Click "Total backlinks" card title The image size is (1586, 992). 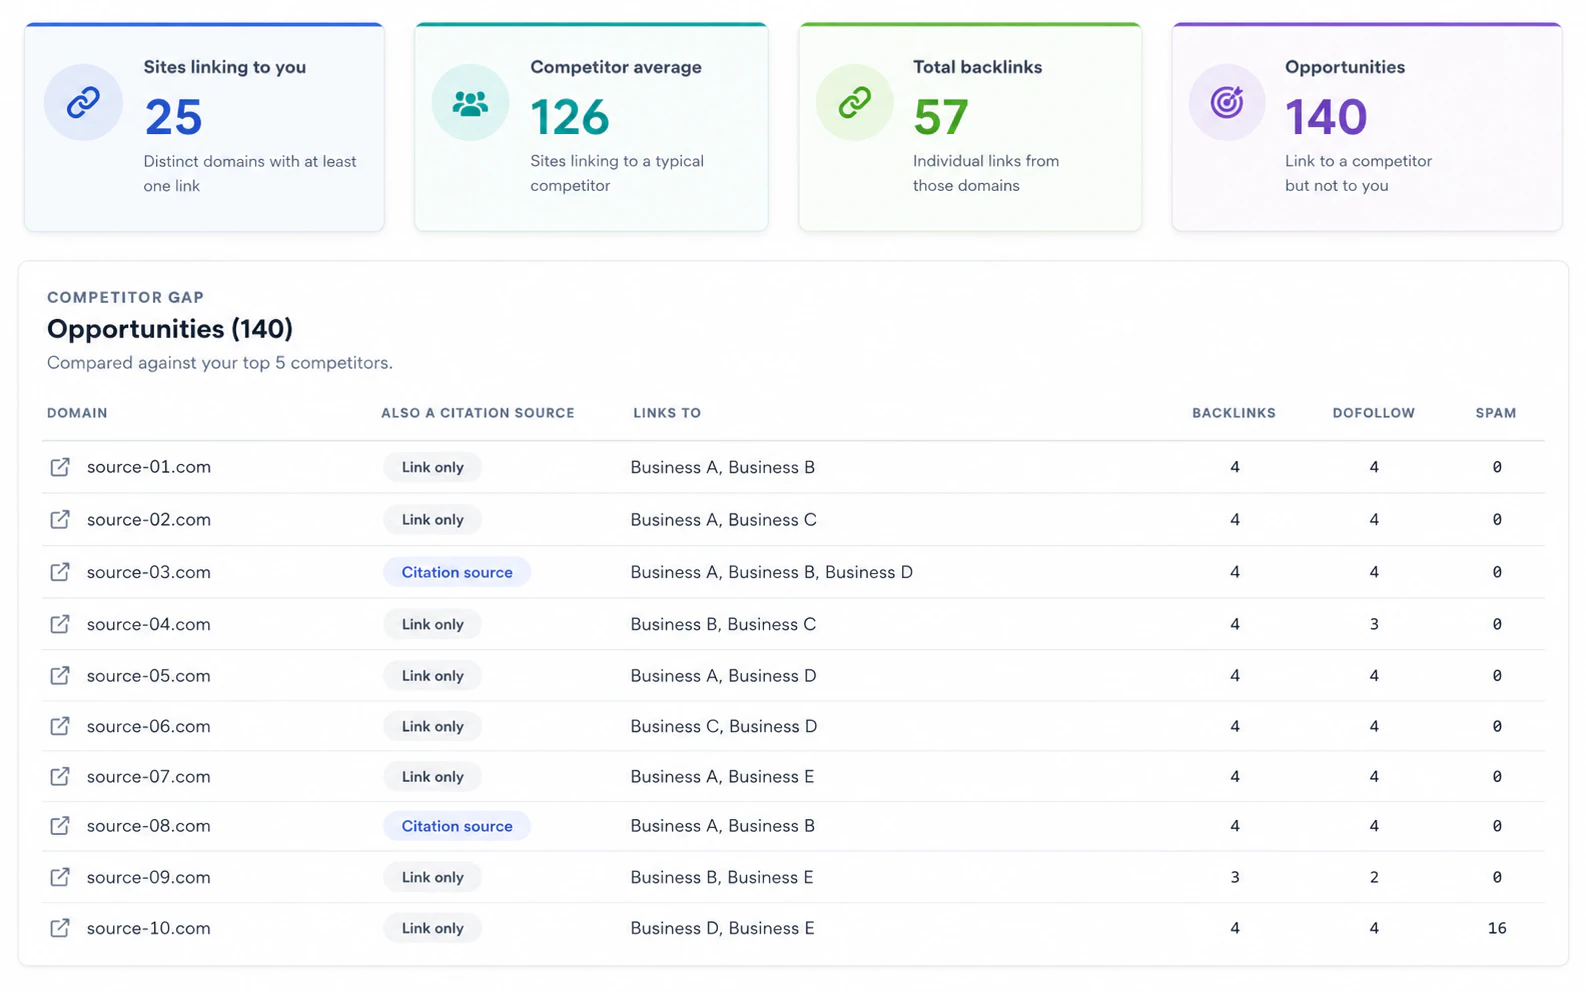[x=978, y=67]
